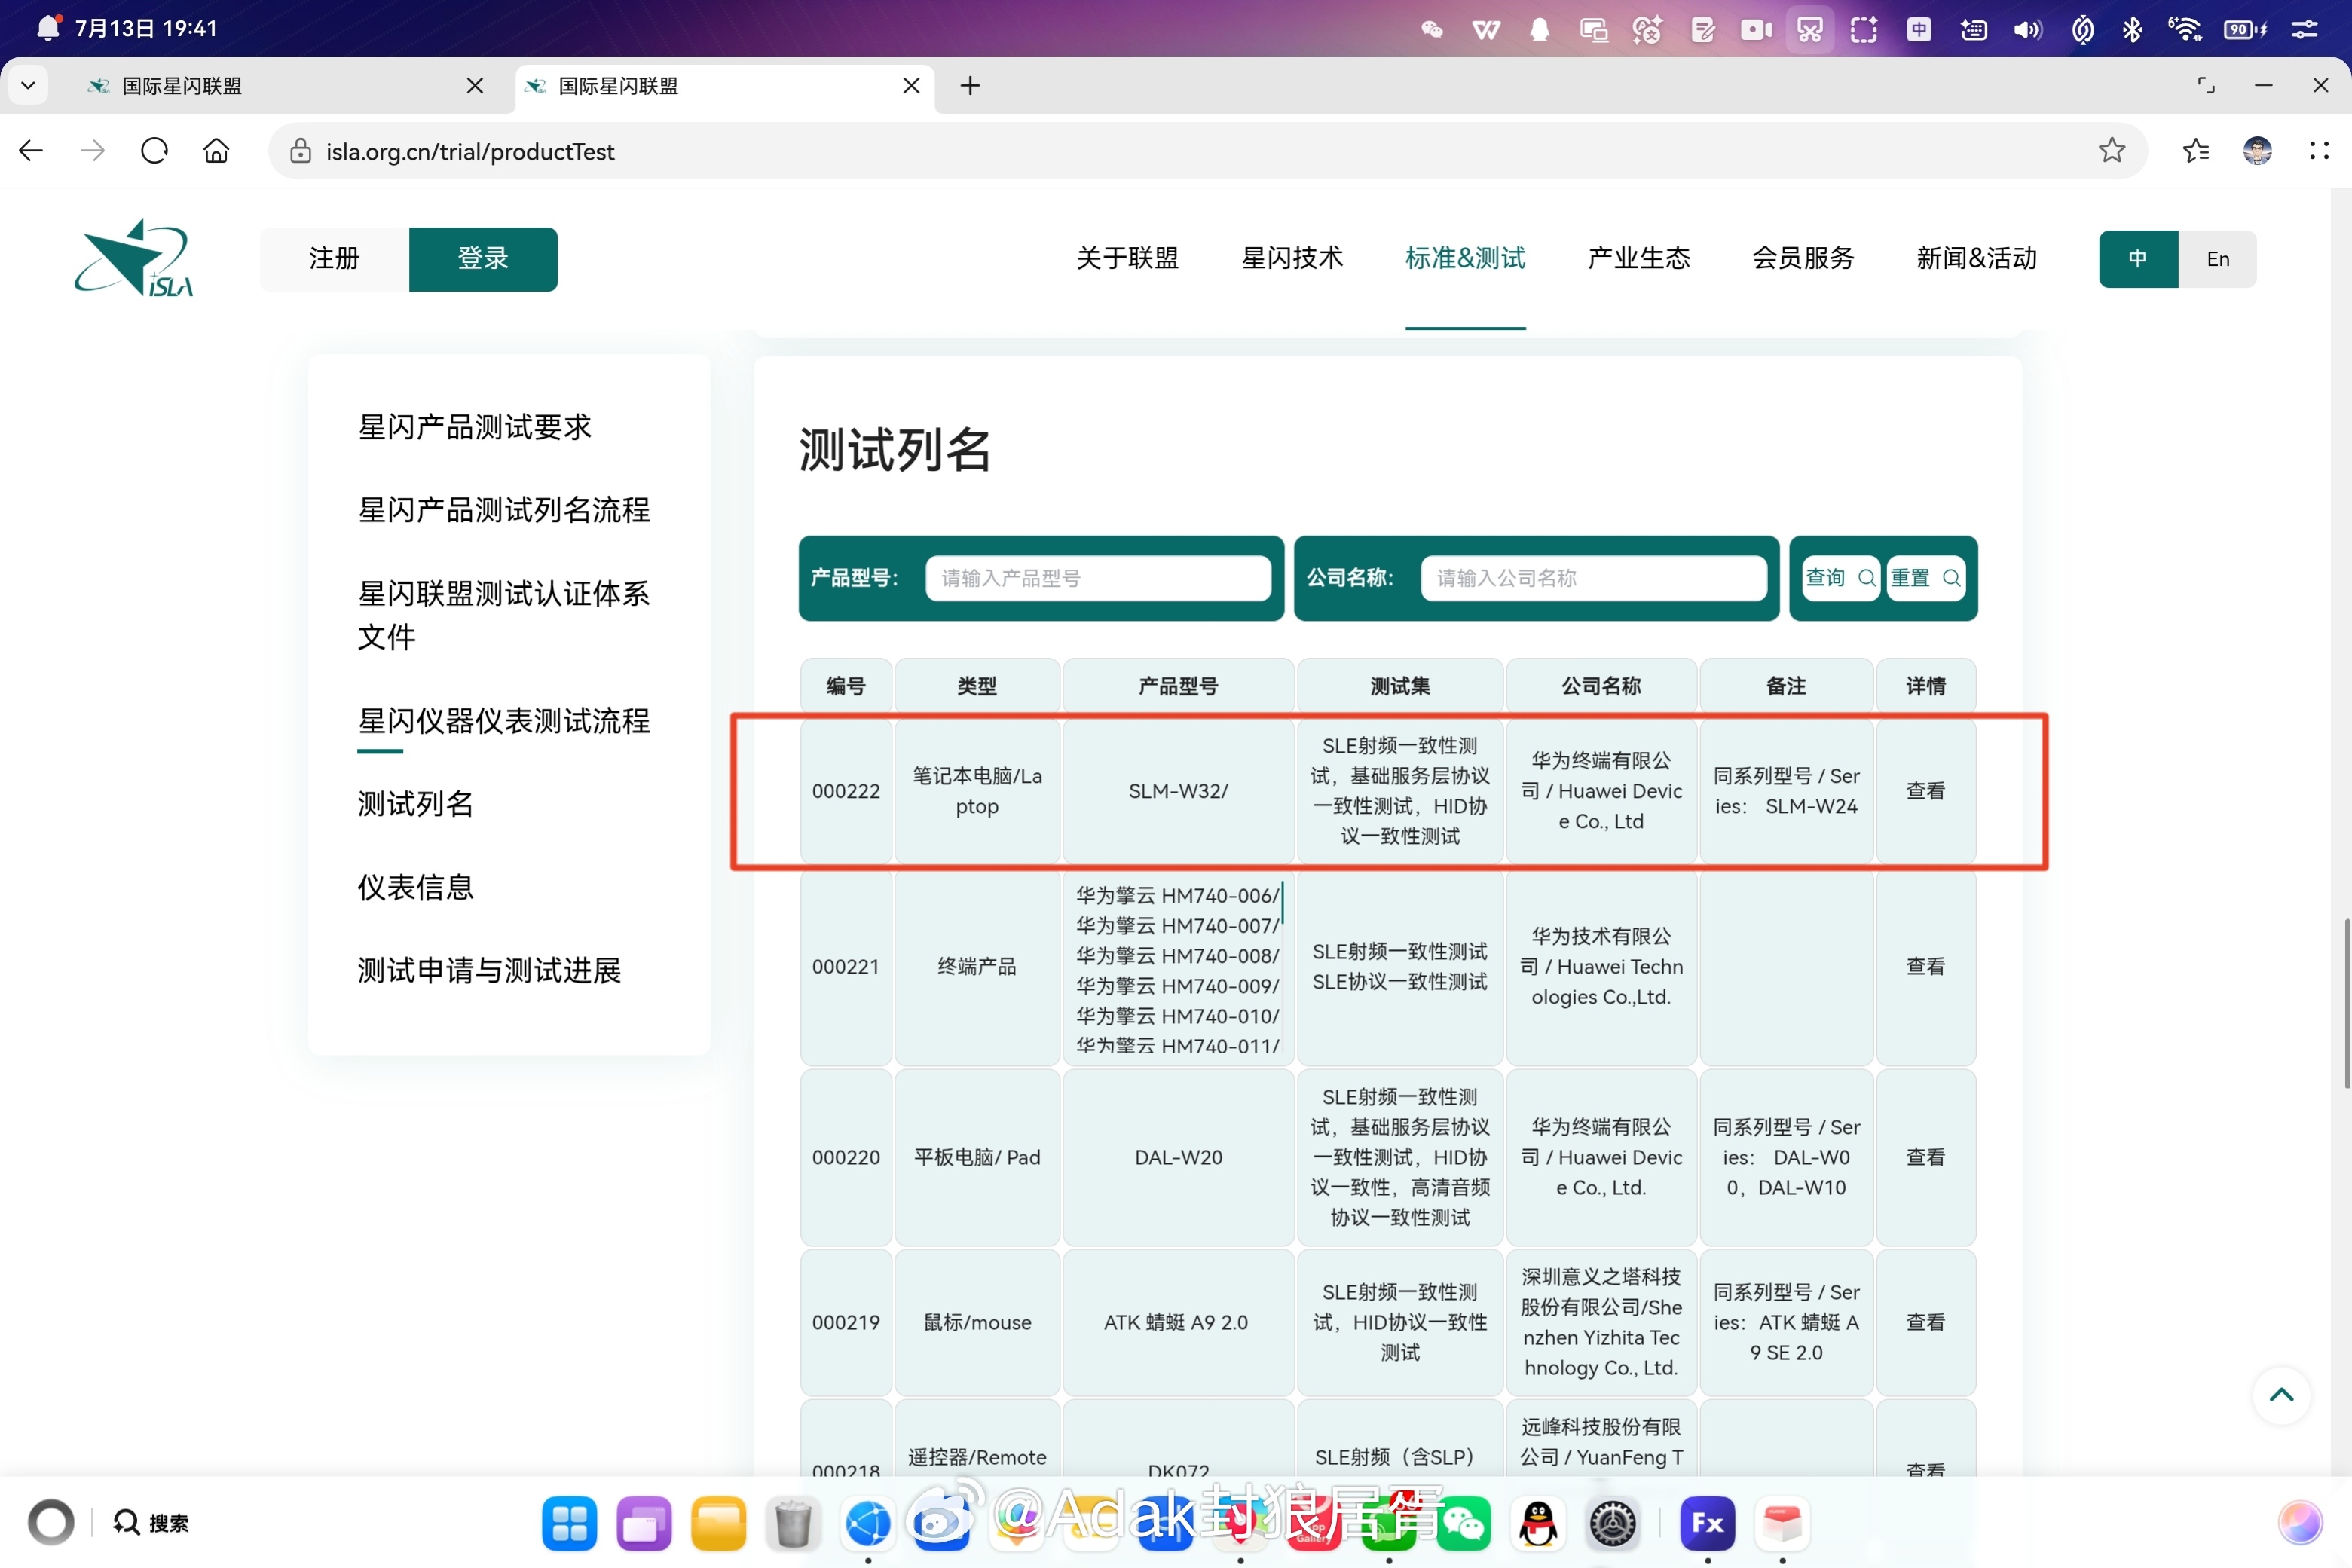Open the 新闻&活动 menu
This screenshot has height=1568, width=2352.
[x=1976, y=258]
